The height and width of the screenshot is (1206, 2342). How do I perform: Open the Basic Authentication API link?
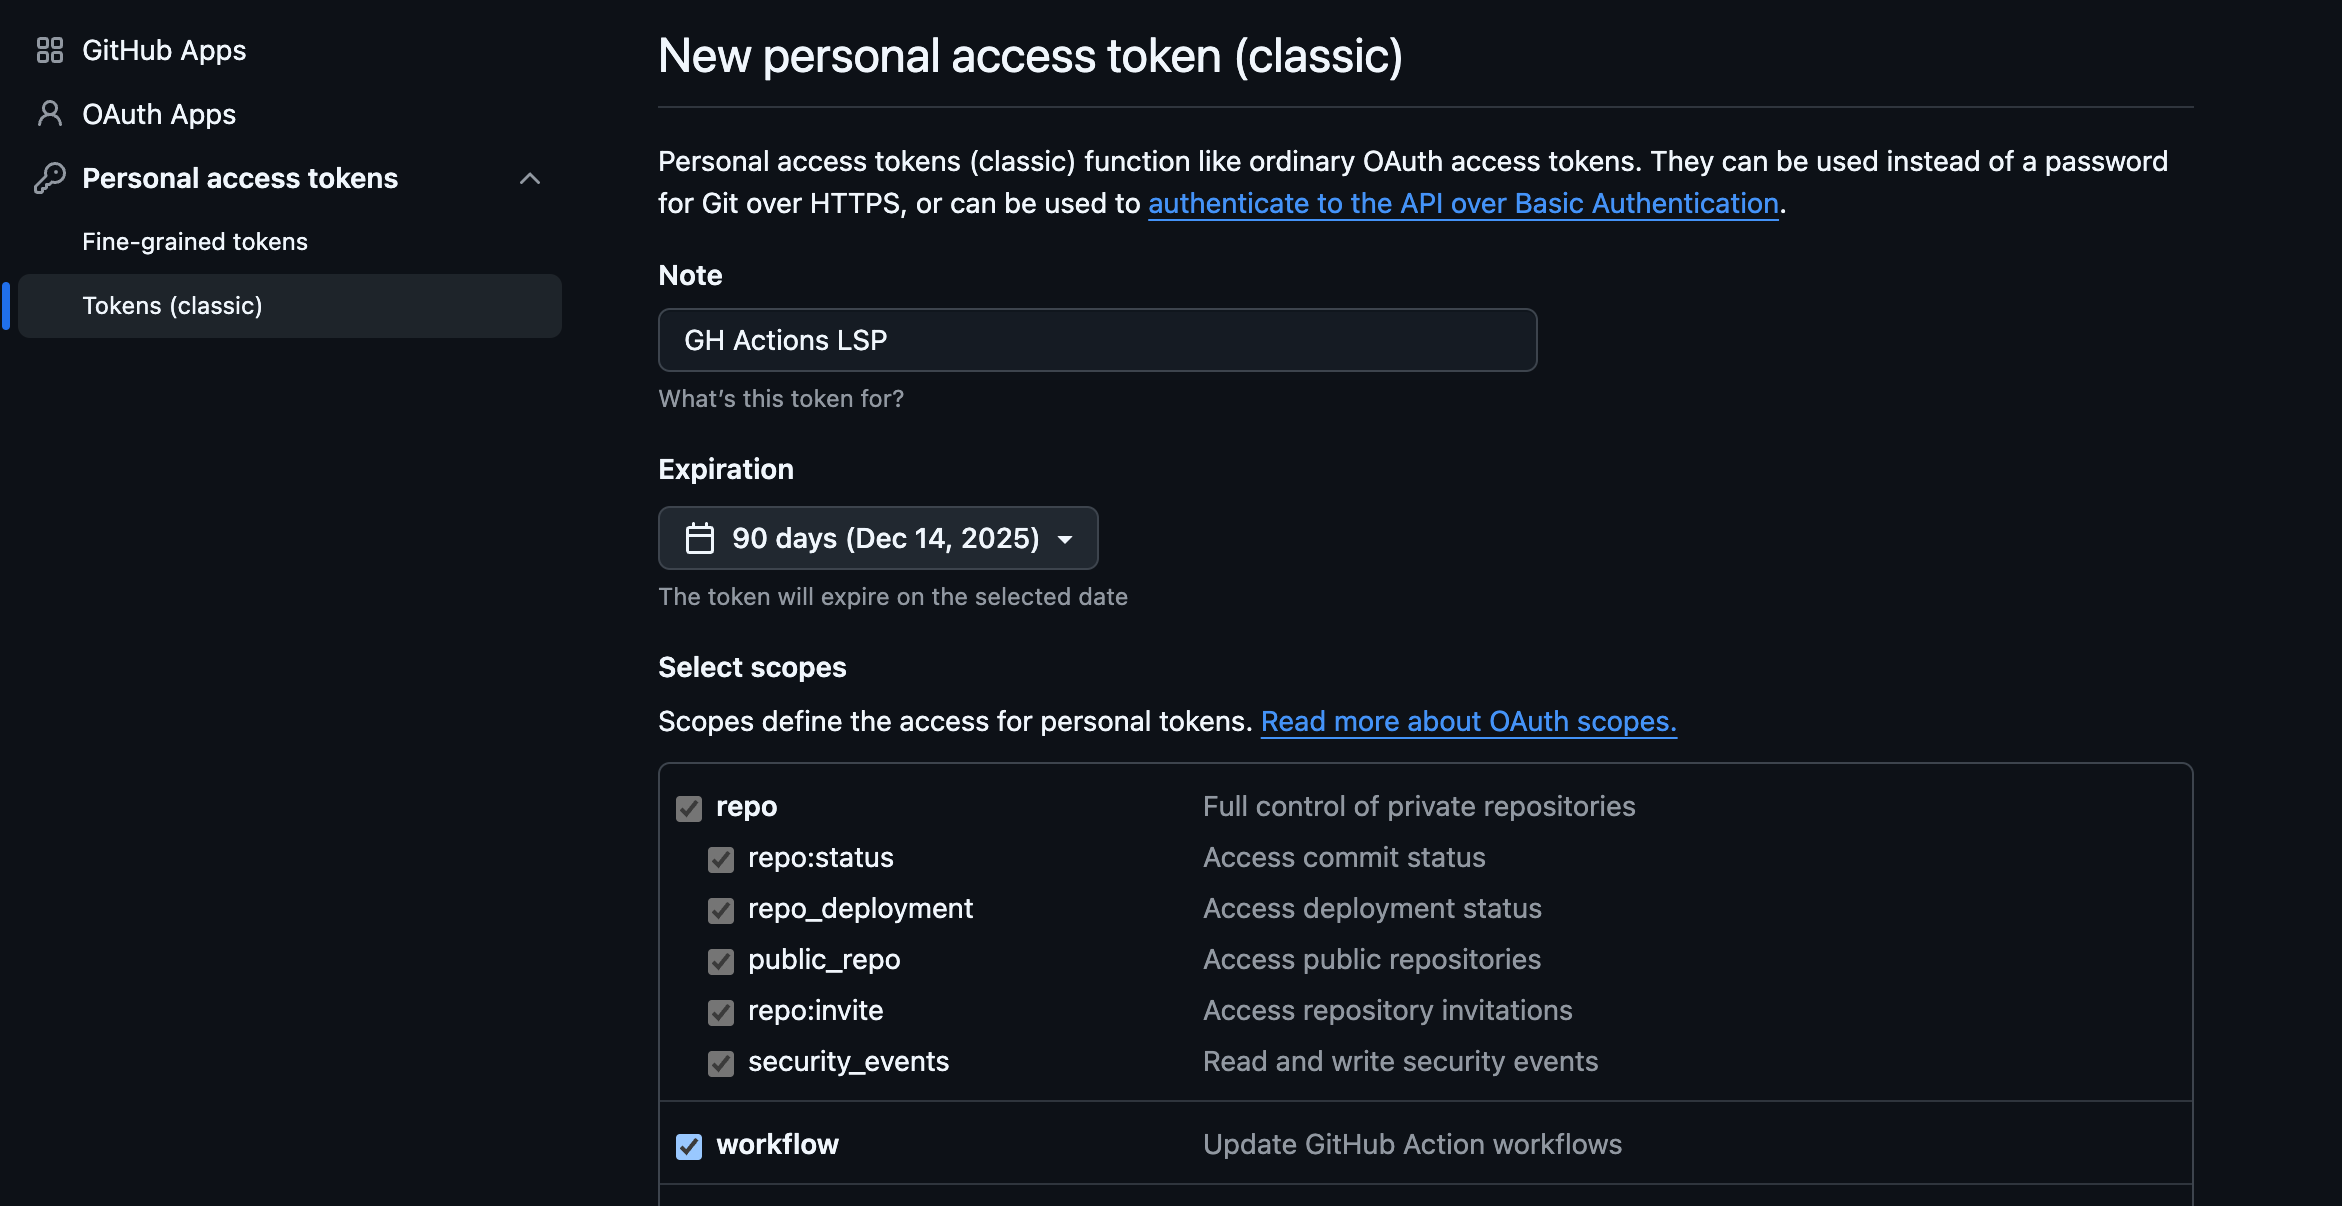(x=1463, y=203)
